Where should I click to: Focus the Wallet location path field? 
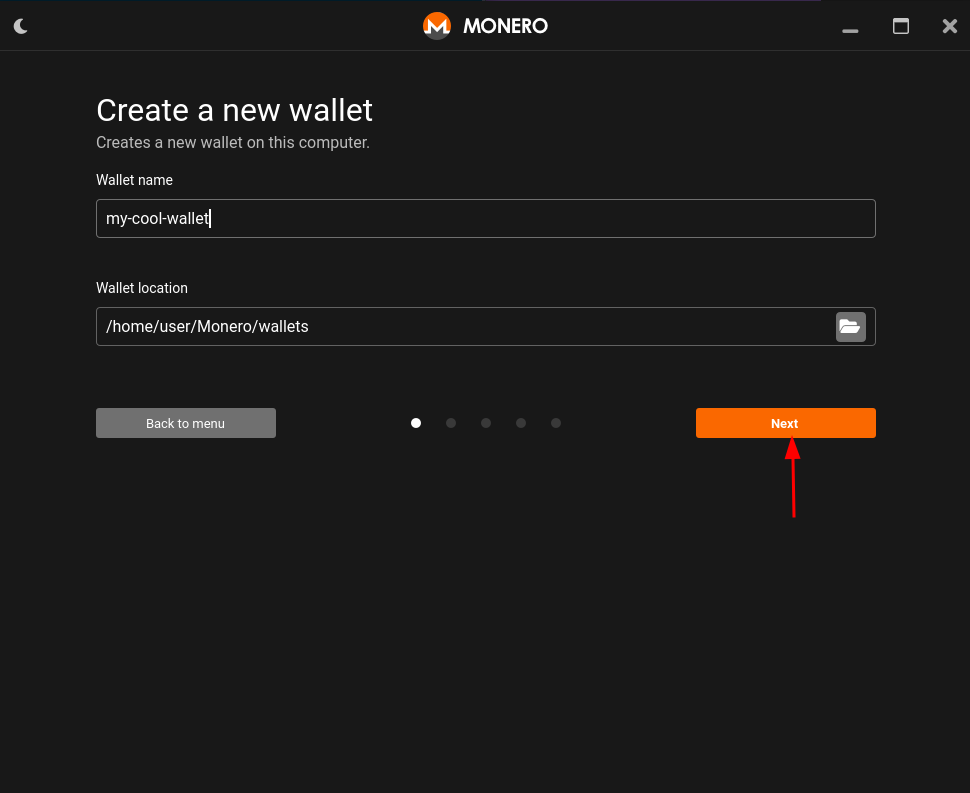[465, 326]
